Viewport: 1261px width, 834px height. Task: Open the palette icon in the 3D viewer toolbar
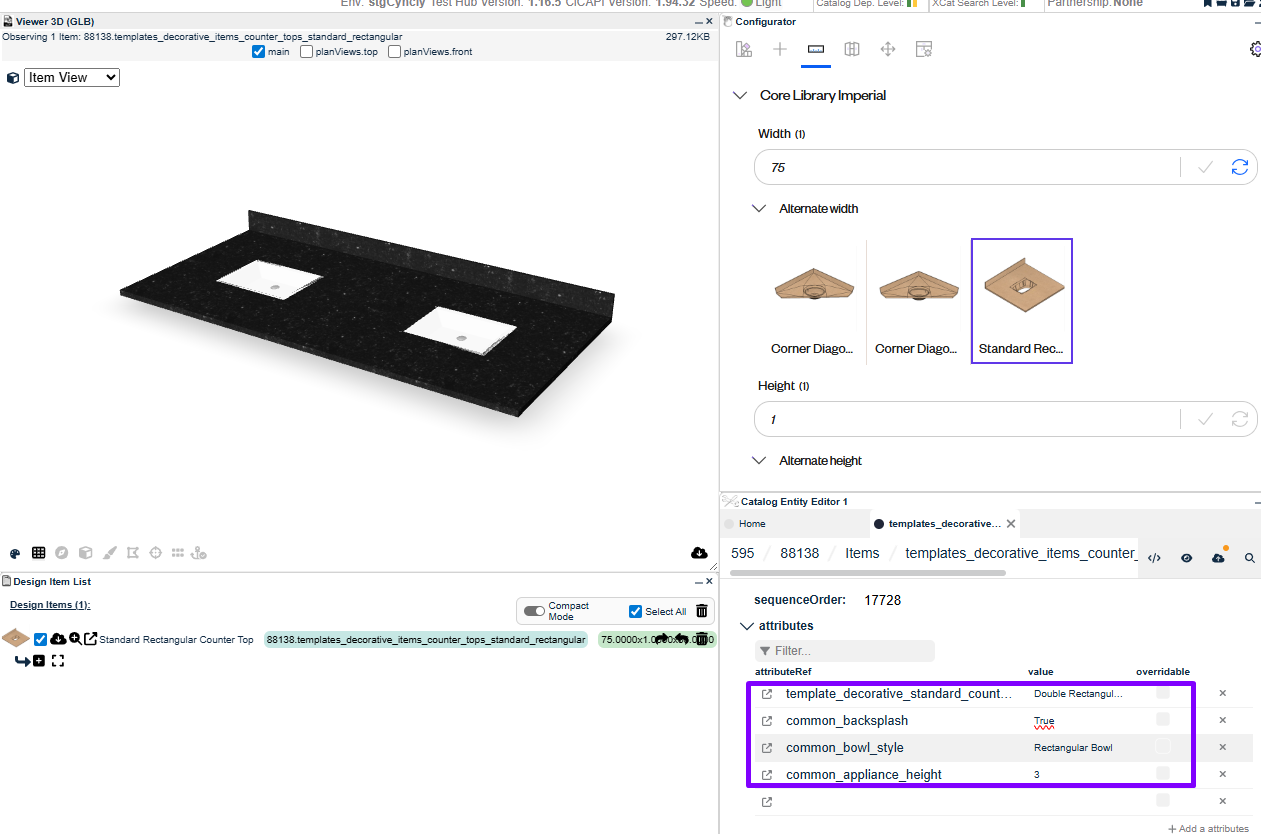[x=15, y=553]
